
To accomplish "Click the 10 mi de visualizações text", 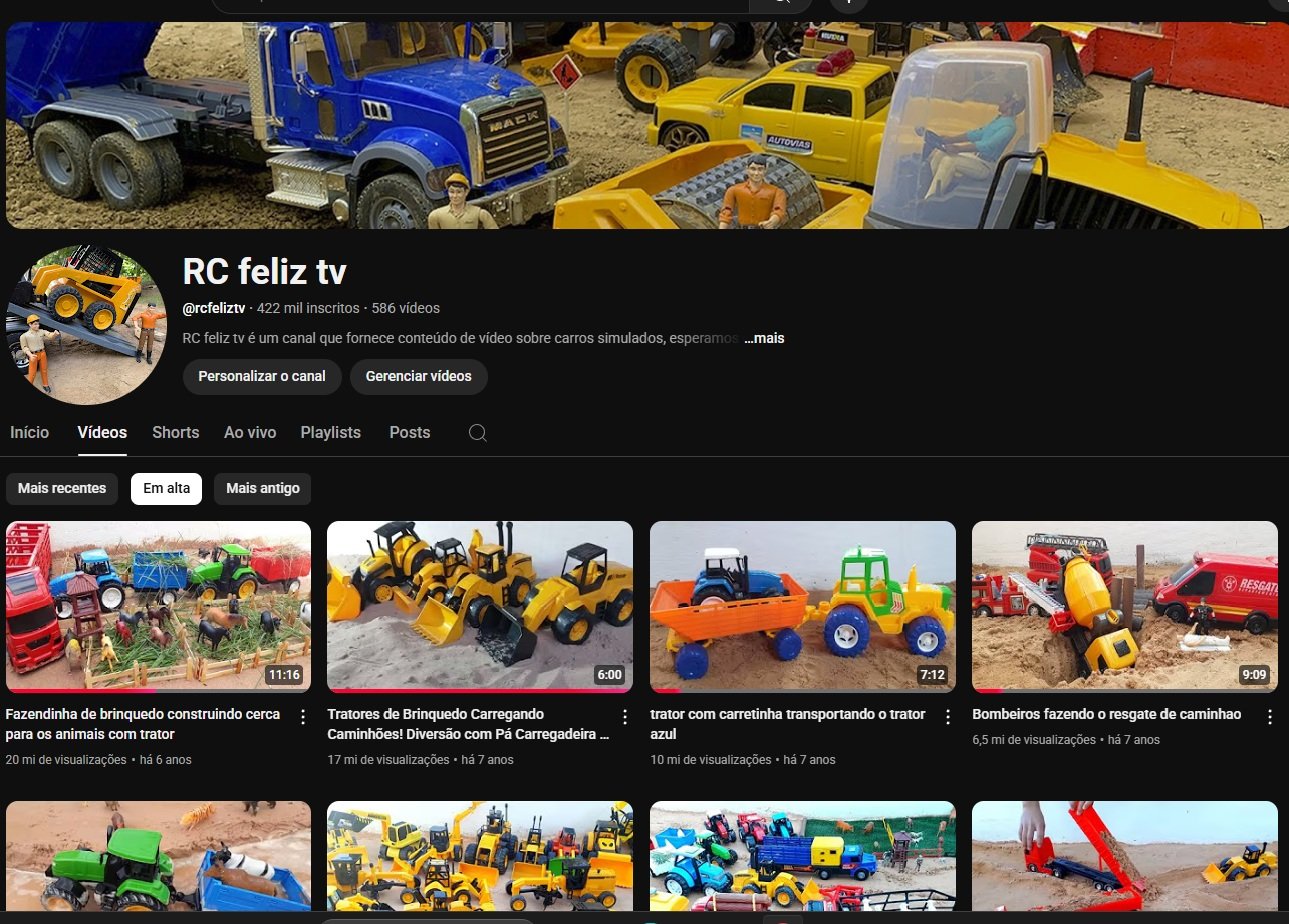I will click(711, 760).
